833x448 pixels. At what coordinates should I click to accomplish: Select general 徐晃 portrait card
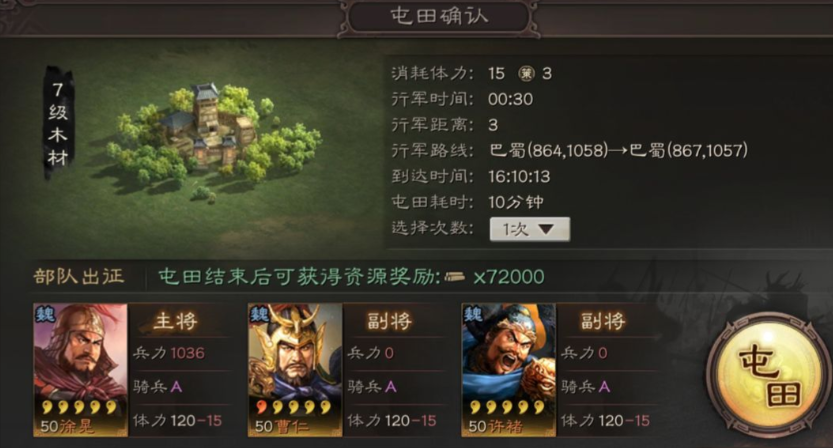pos(81,370)
